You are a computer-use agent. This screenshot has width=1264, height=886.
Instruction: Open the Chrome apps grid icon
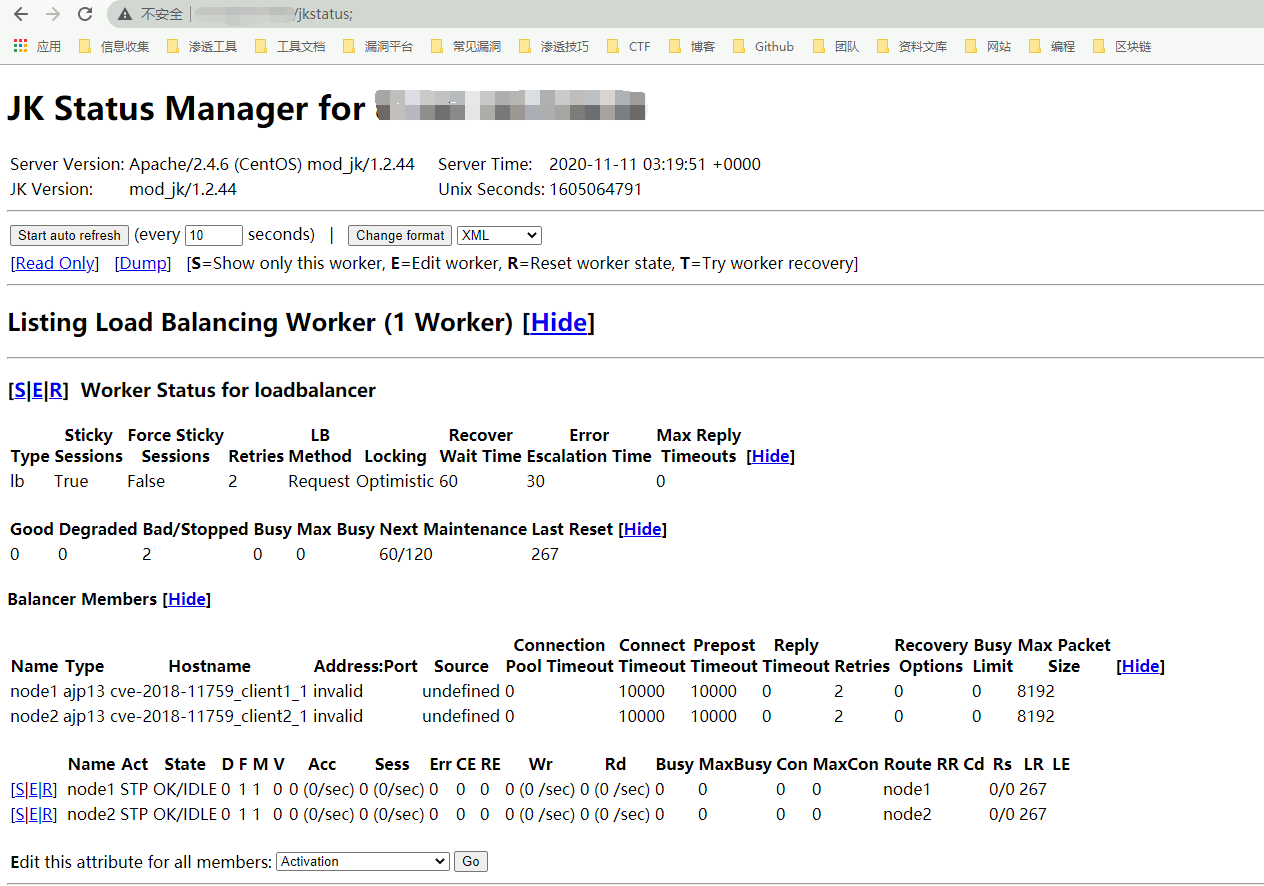[20, 46]
